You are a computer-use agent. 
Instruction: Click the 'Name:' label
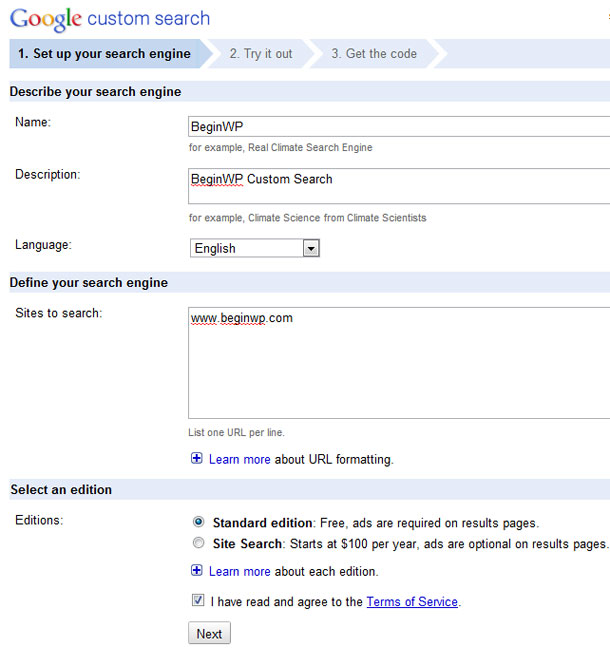point(33,122)
